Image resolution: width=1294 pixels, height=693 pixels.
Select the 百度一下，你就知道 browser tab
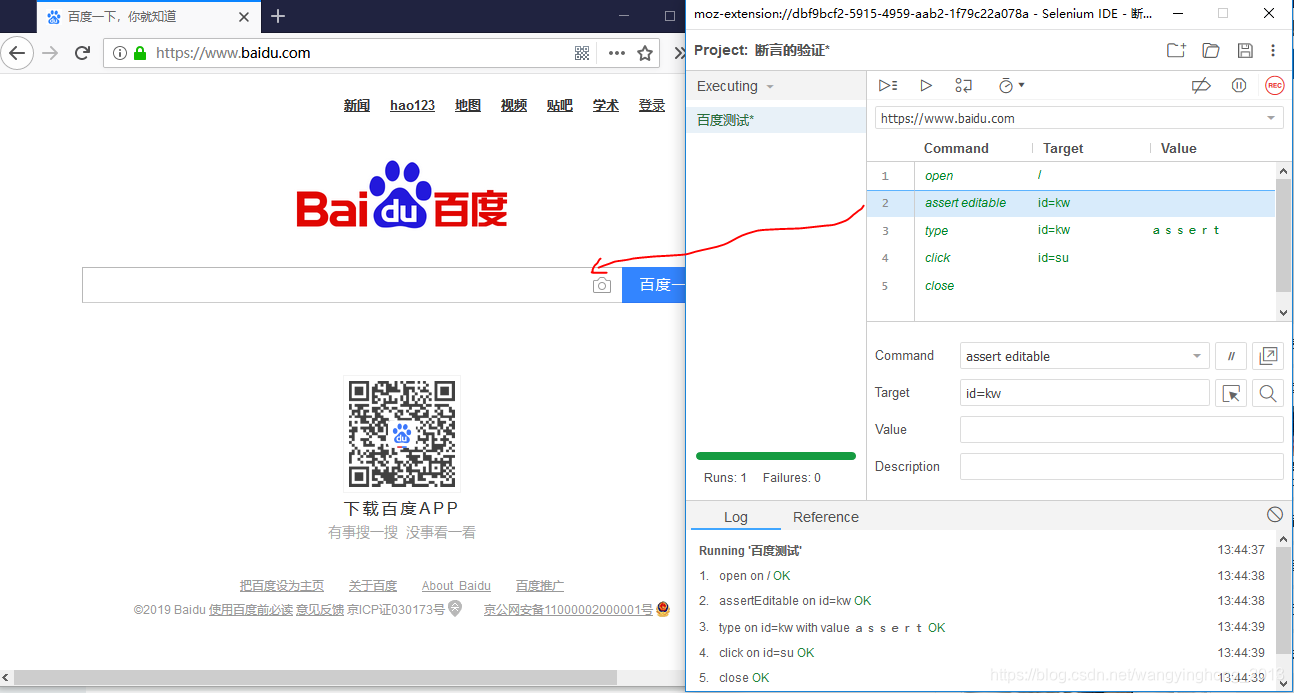[147, 17]
